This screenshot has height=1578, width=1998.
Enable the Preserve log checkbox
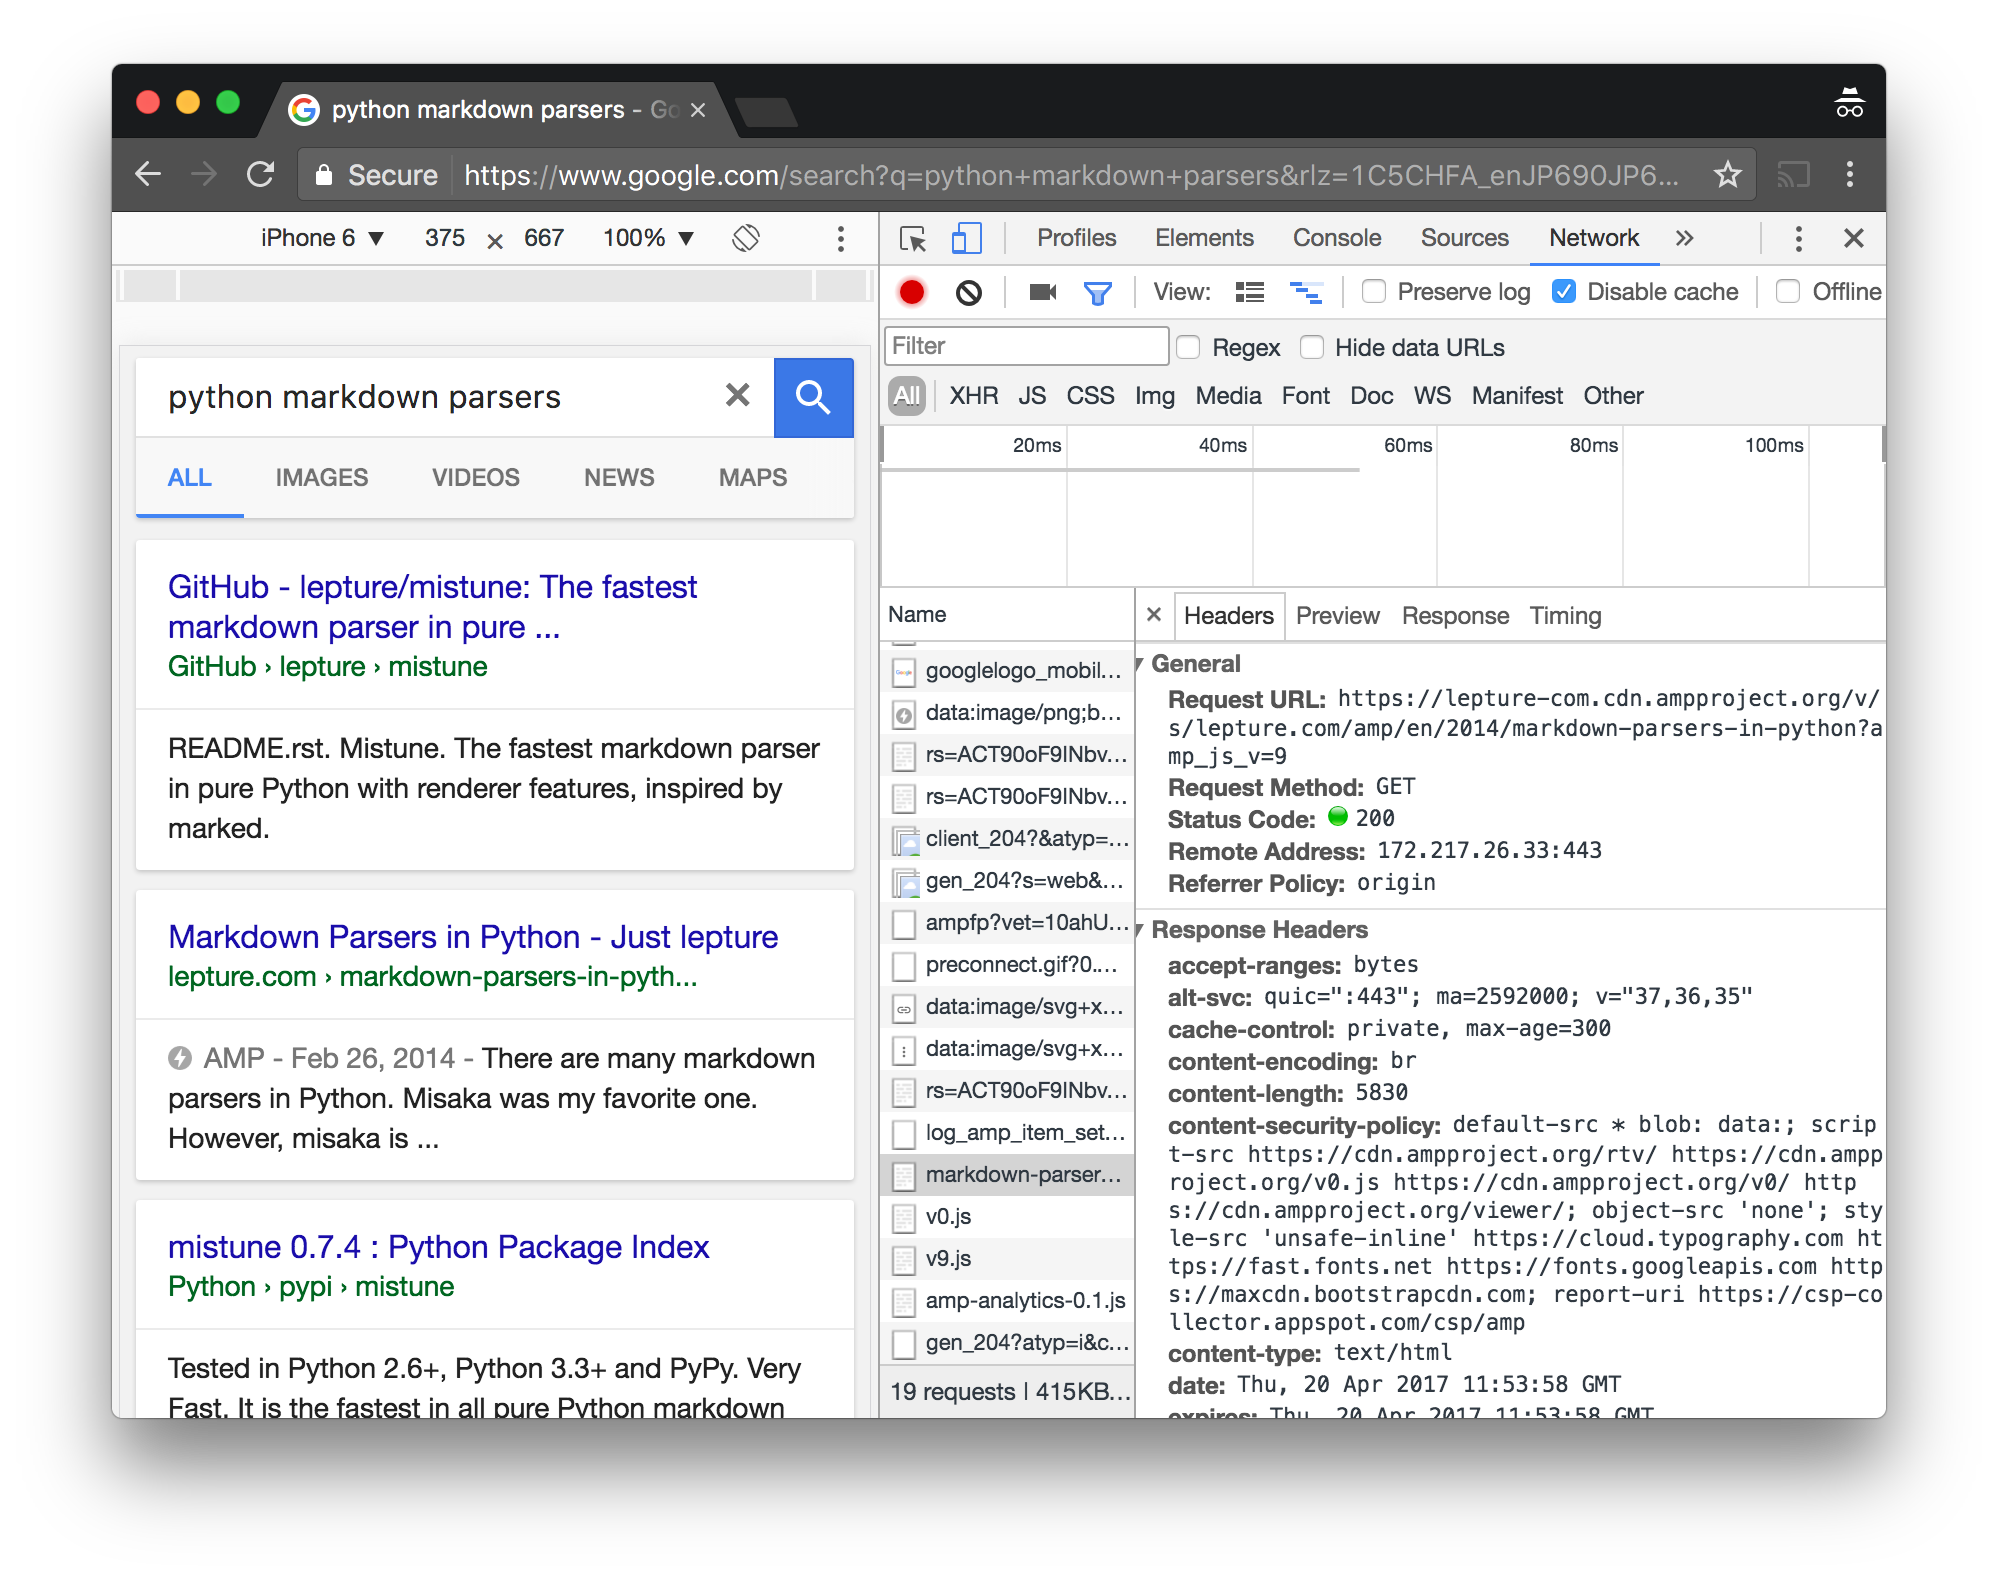pyautogui.click(x=1374, y=291)
